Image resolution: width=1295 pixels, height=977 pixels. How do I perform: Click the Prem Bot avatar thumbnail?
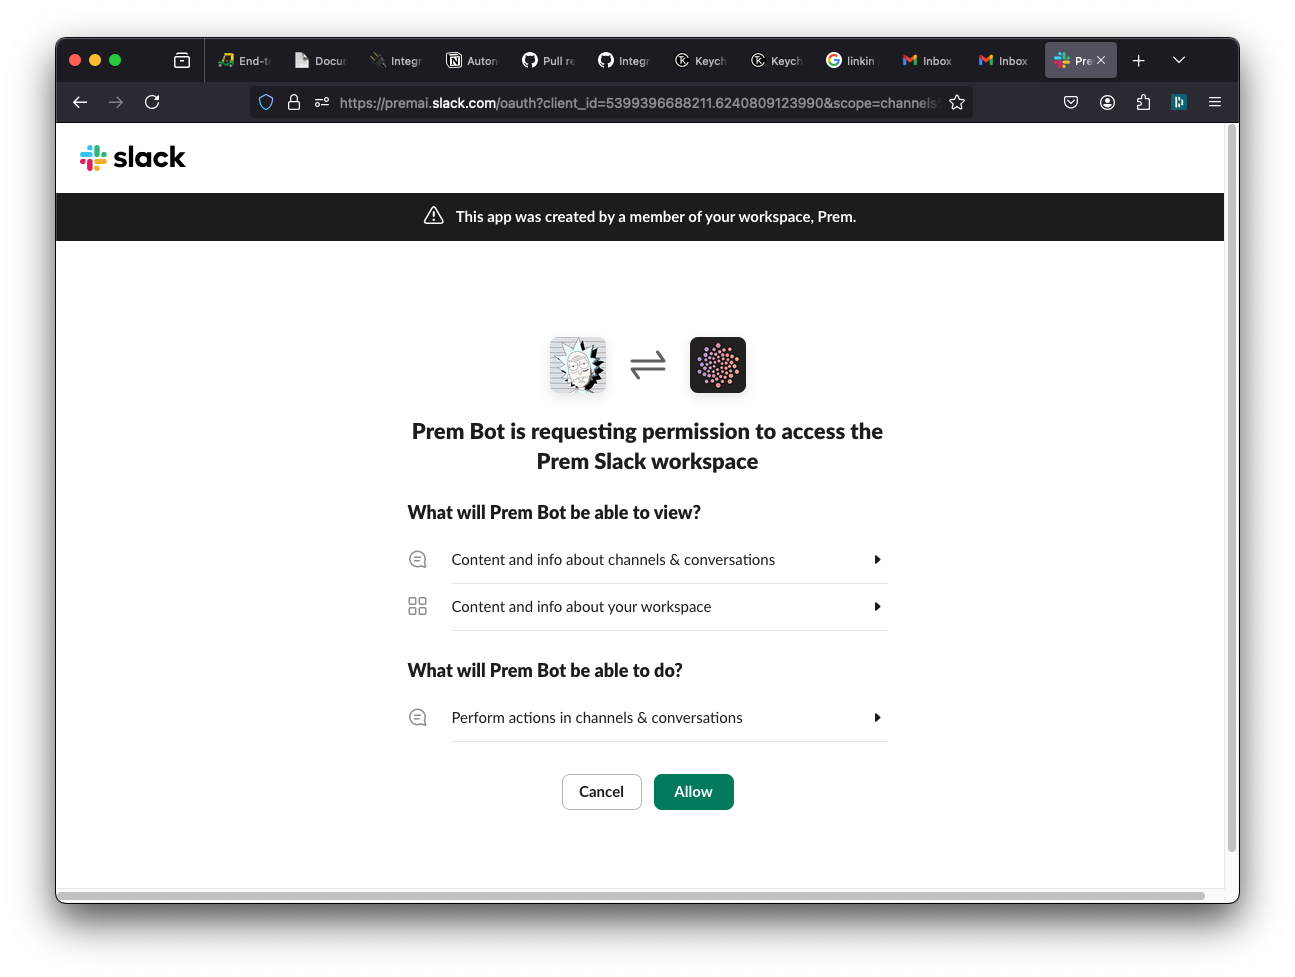click(578, 365)
